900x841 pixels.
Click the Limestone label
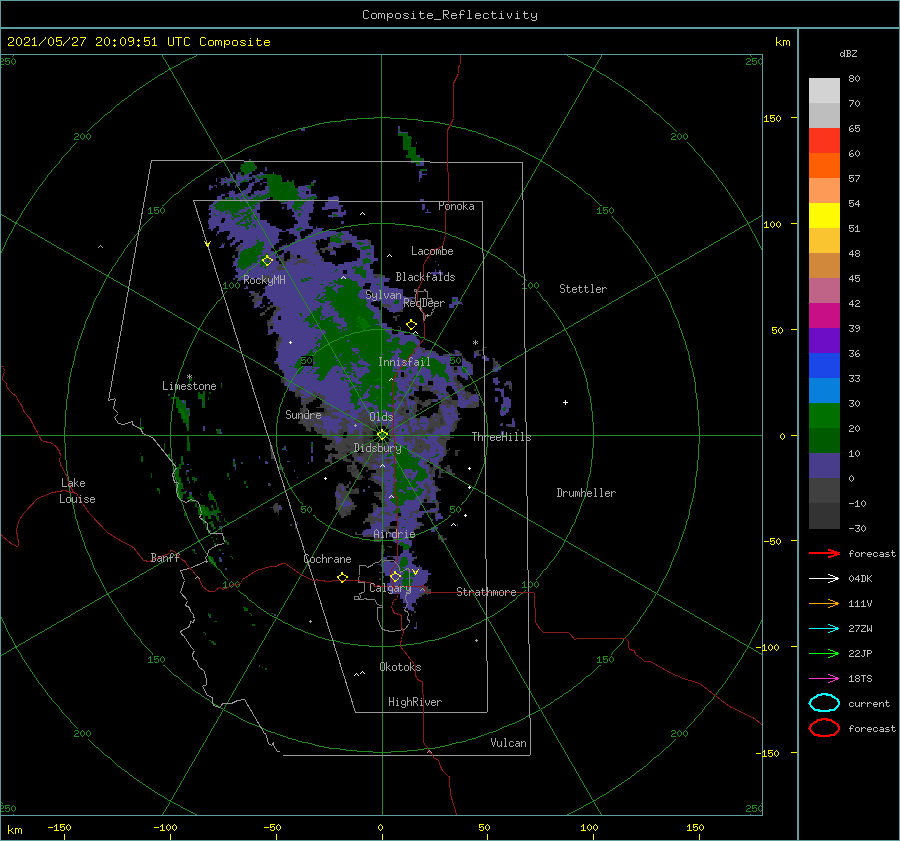[189, 386]
